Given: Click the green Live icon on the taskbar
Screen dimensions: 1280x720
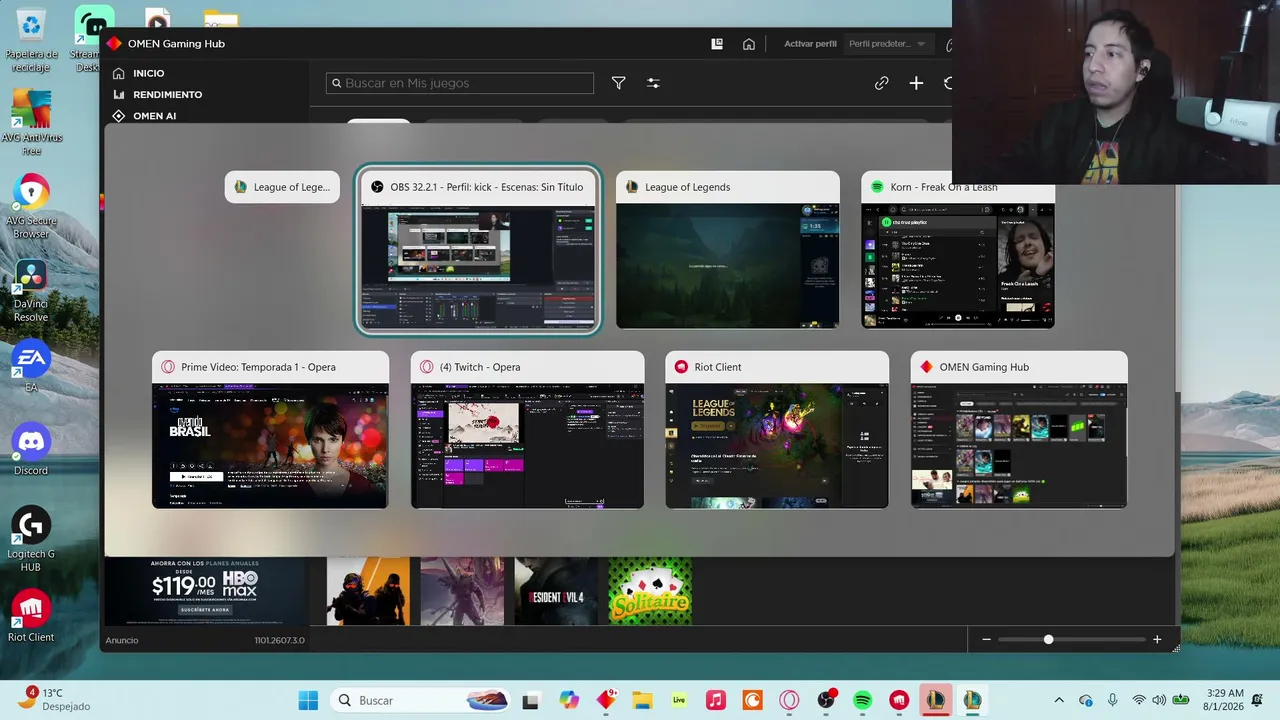Looking at the screenshot, I should 679,700.
